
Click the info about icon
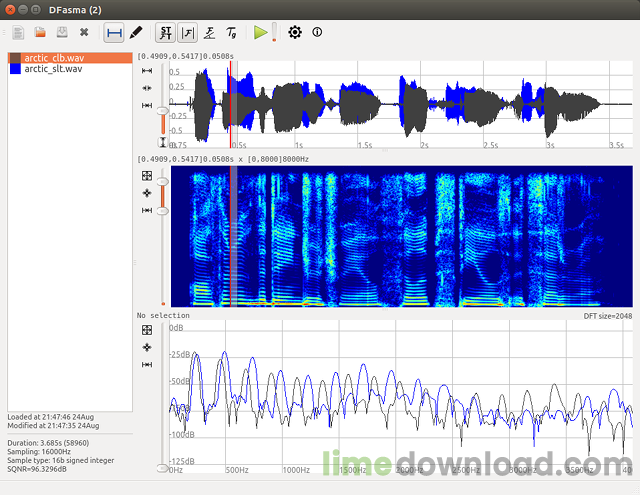pyautogui.click(x=318, y=33)
